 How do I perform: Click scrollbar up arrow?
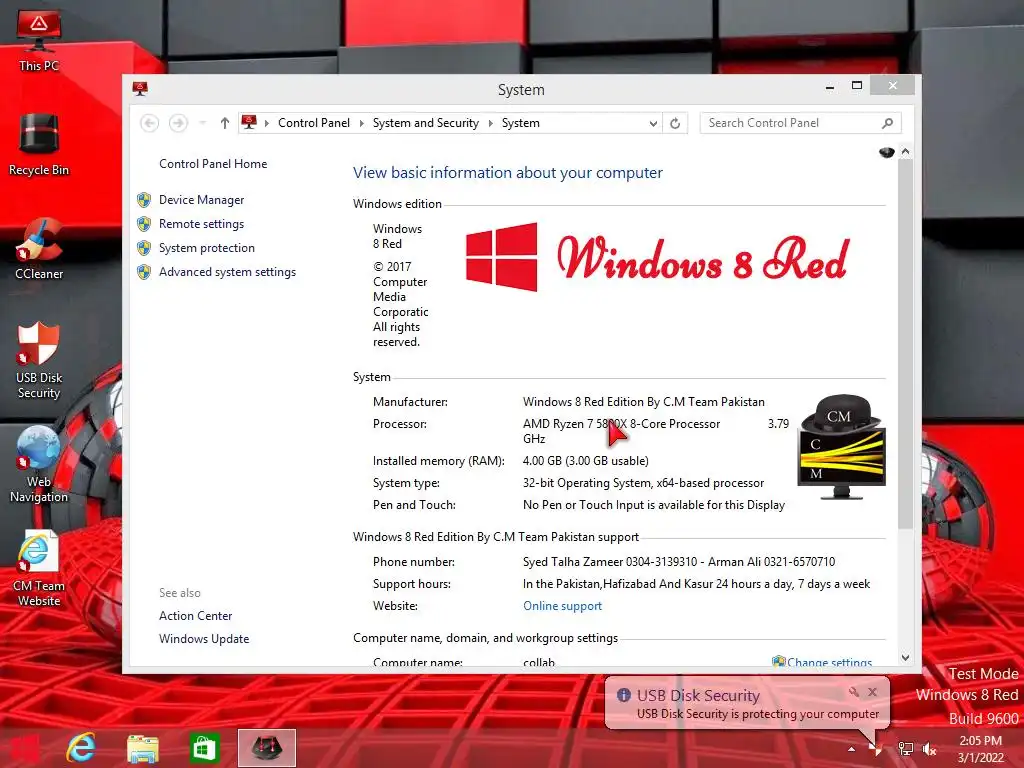click(x=905, y=152)
